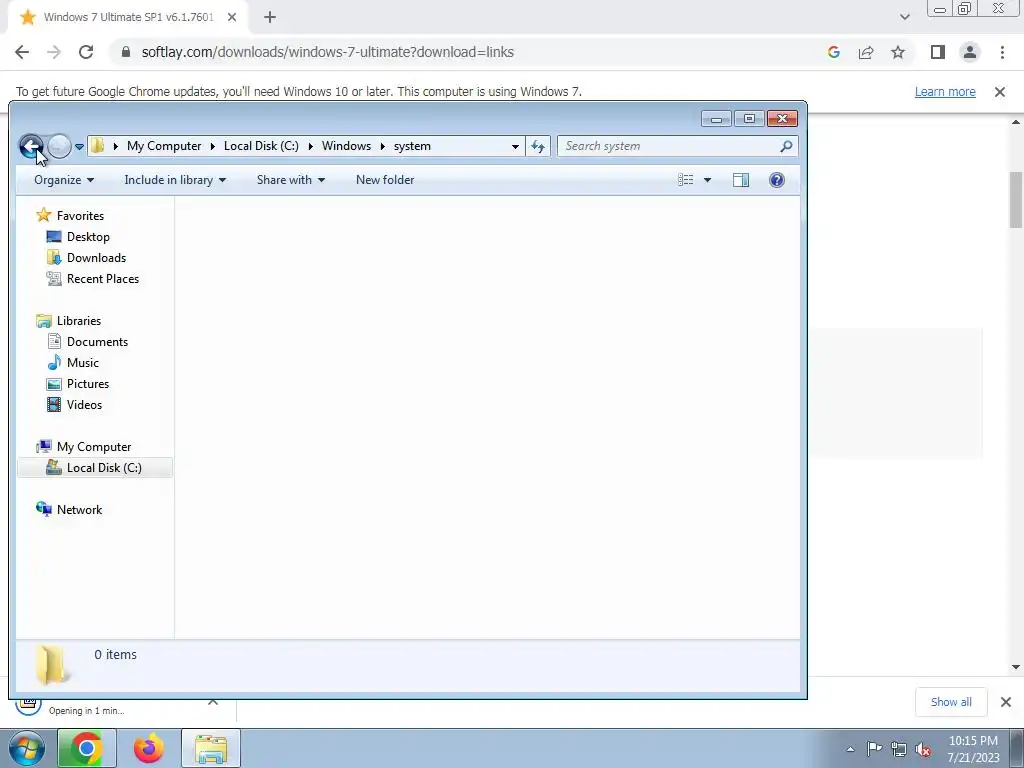This screenshot has height=768, width=1024.
Task: Click into the Search system field
Action: pyautogui.click(x=669, y=146)
